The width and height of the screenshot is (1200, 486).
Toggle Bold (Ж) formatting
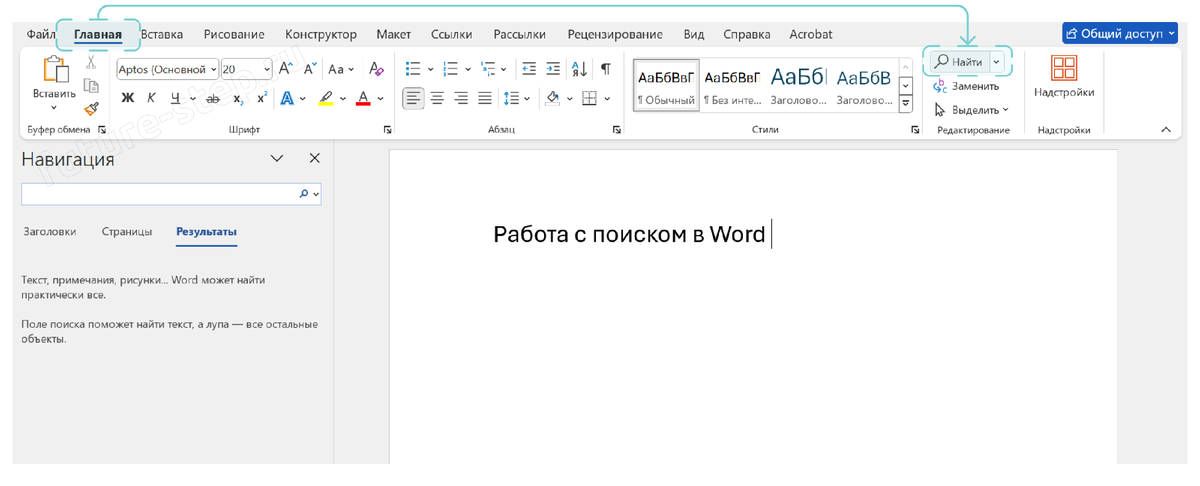tap(127, 98)
